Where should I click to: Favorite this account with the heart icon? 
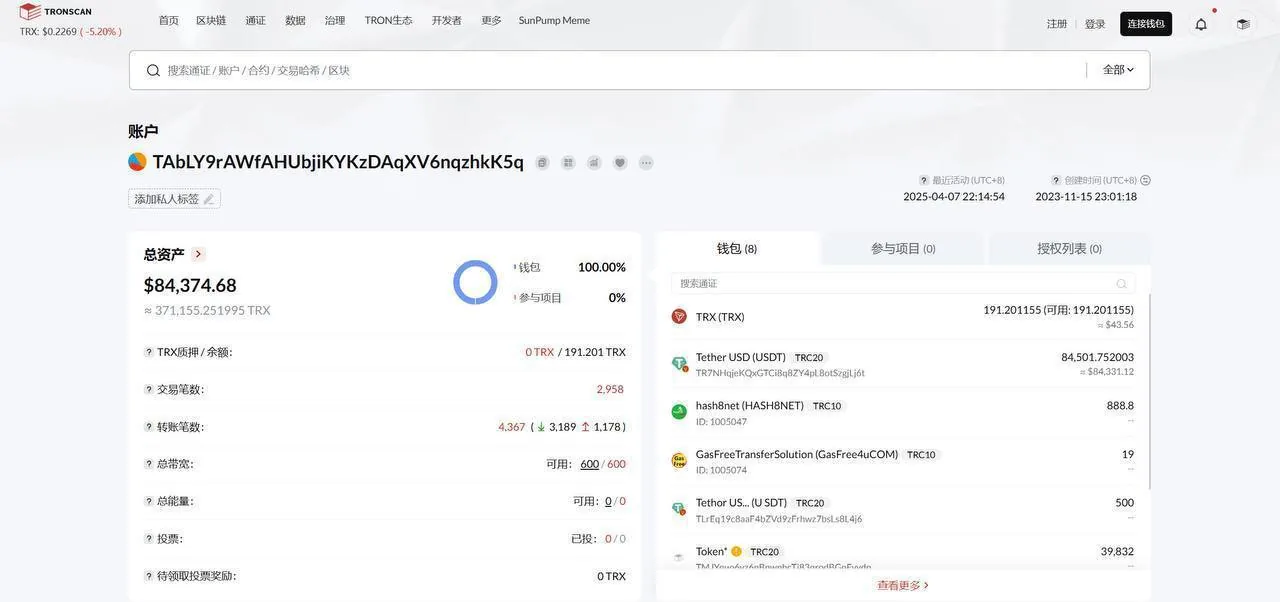click(x=620, y=162)
